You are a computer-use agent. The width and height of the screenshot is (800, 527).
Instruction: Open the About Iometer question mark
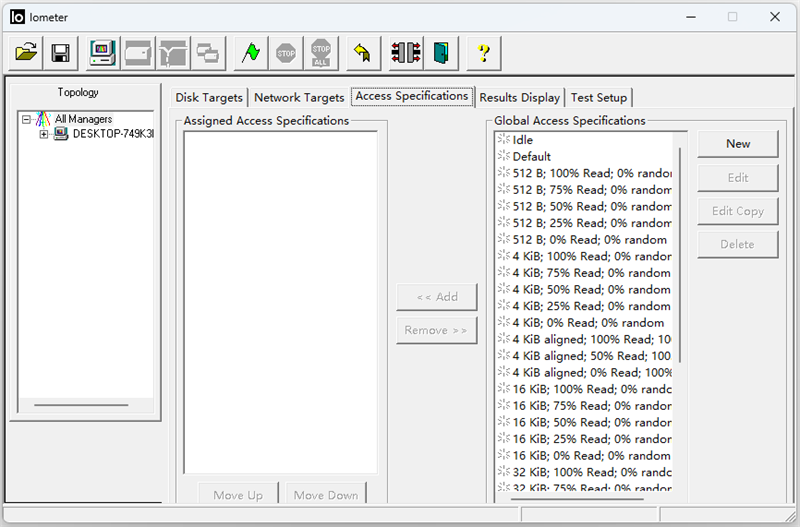484,53
